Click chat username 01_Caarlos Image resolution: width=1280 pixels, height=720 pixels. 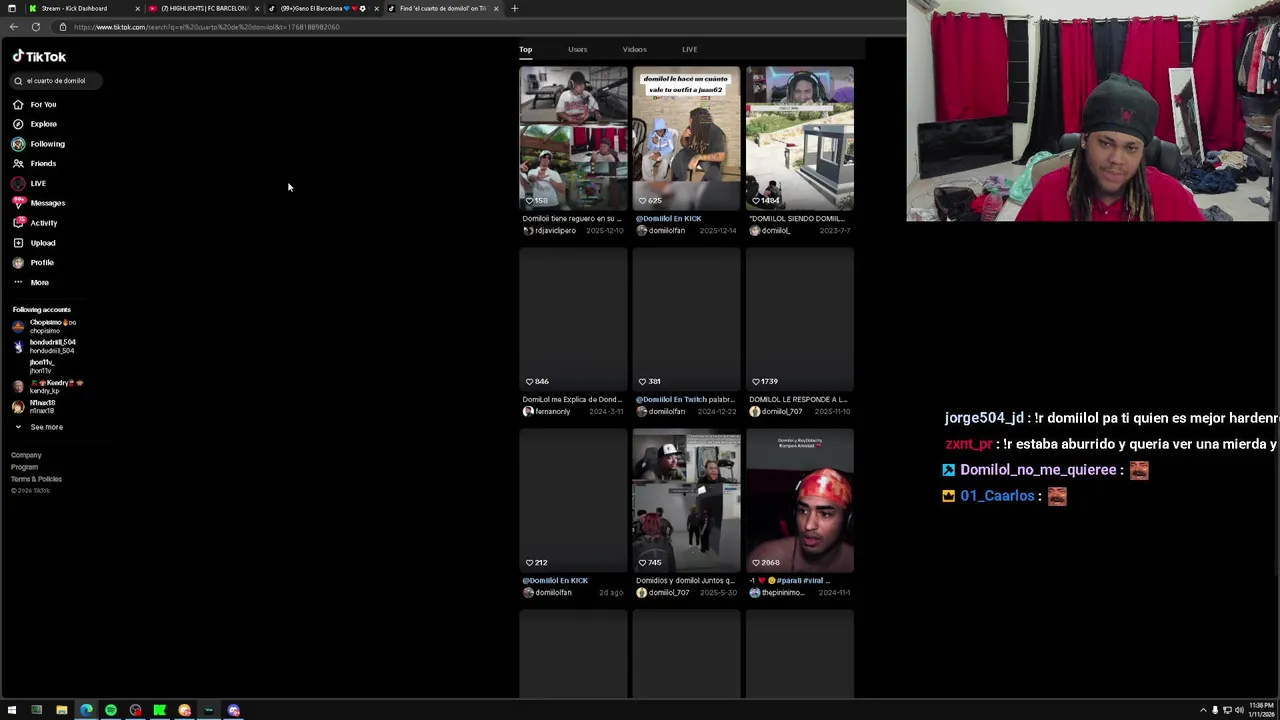(x=997, y=496)
